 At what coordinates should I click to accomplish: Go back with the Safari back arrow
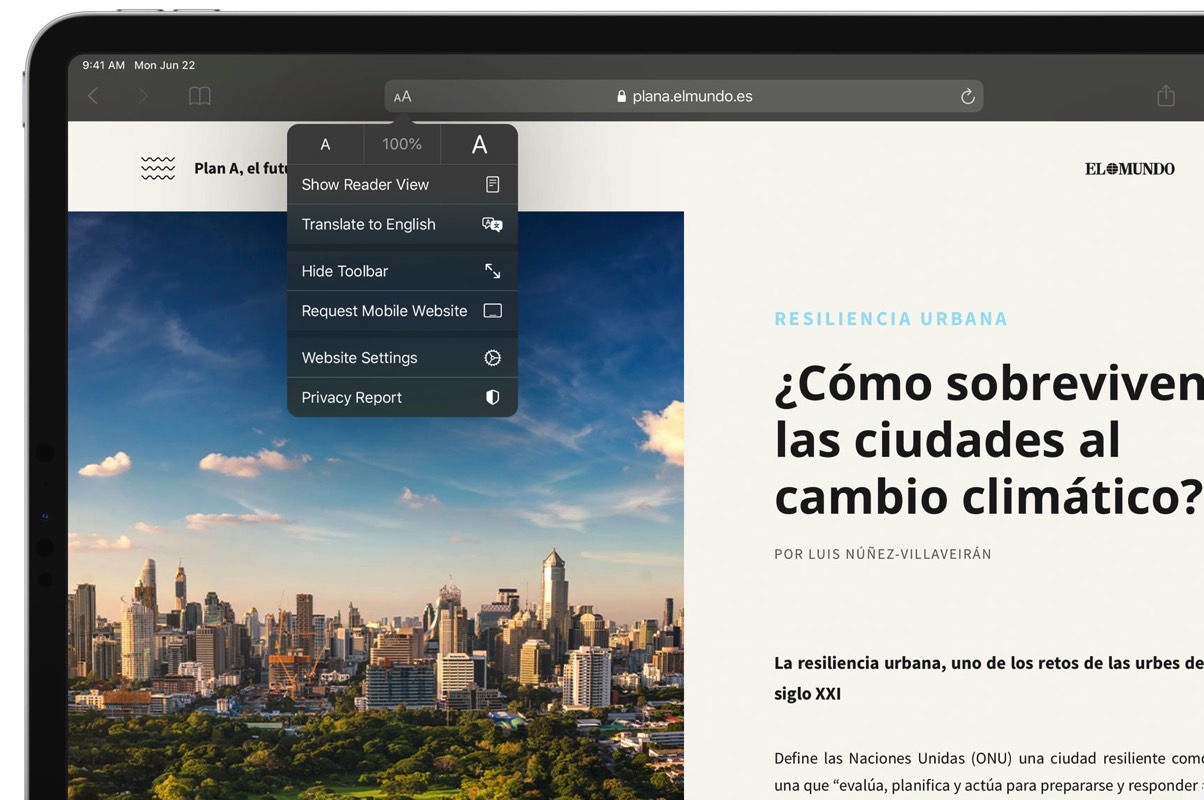[93, 96]
